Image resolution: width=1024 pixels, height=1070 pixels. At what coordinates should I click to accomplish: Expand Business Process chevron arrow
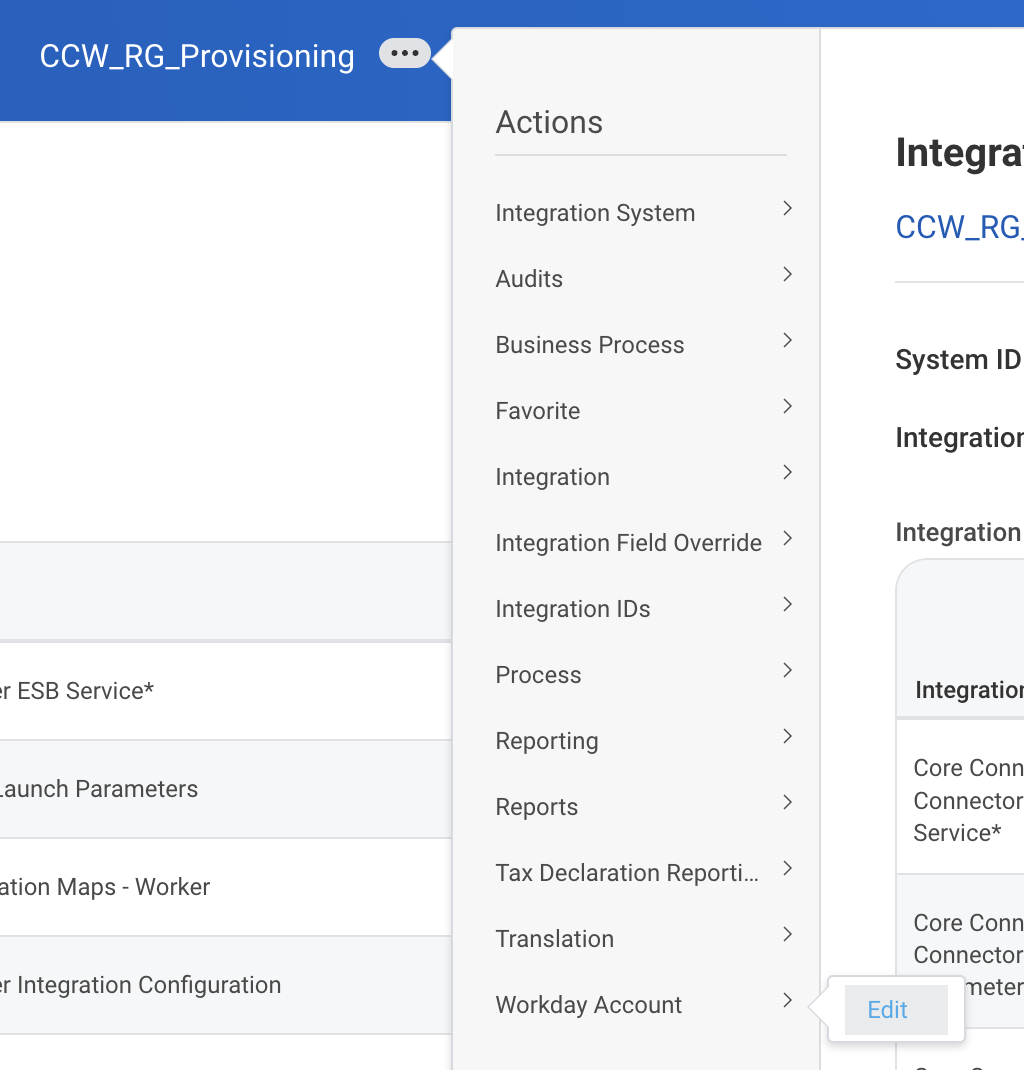click(787, 341)
